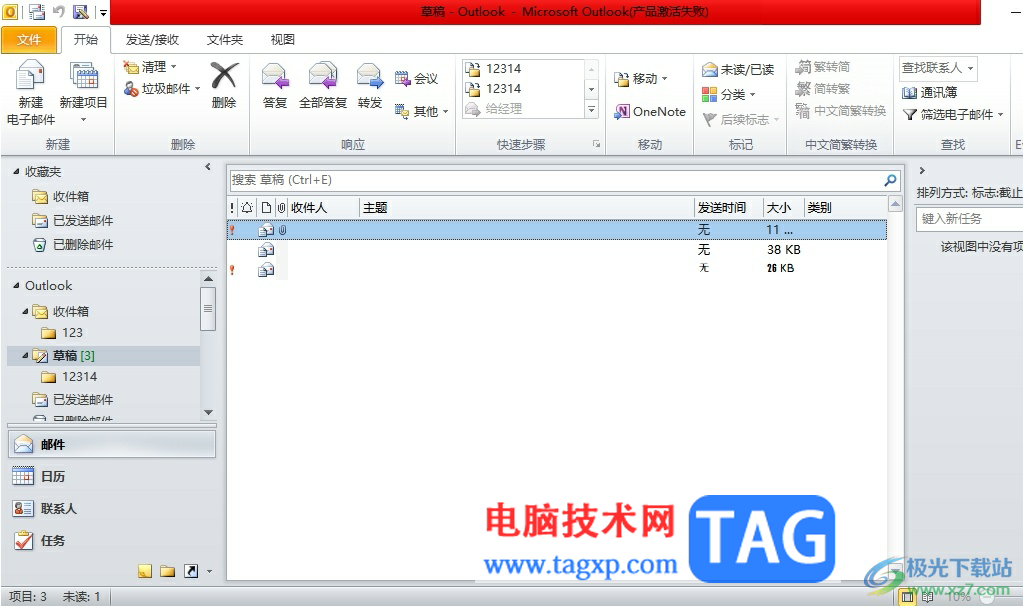Switch to Mail (邮件) navigation
Image resolution: width=1023 pixels, height=606 pixels.
point(112,444)
